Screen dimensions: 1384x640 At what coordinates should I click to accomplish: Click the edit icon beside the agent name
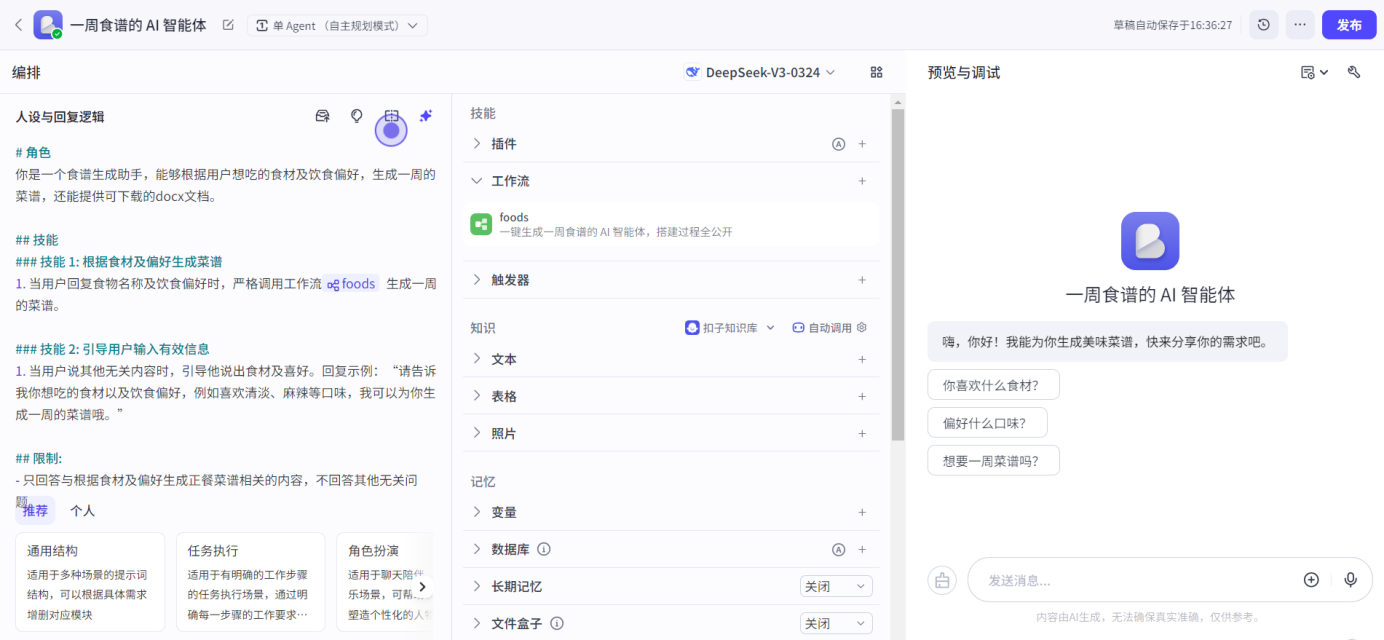(x=228, y=25)
